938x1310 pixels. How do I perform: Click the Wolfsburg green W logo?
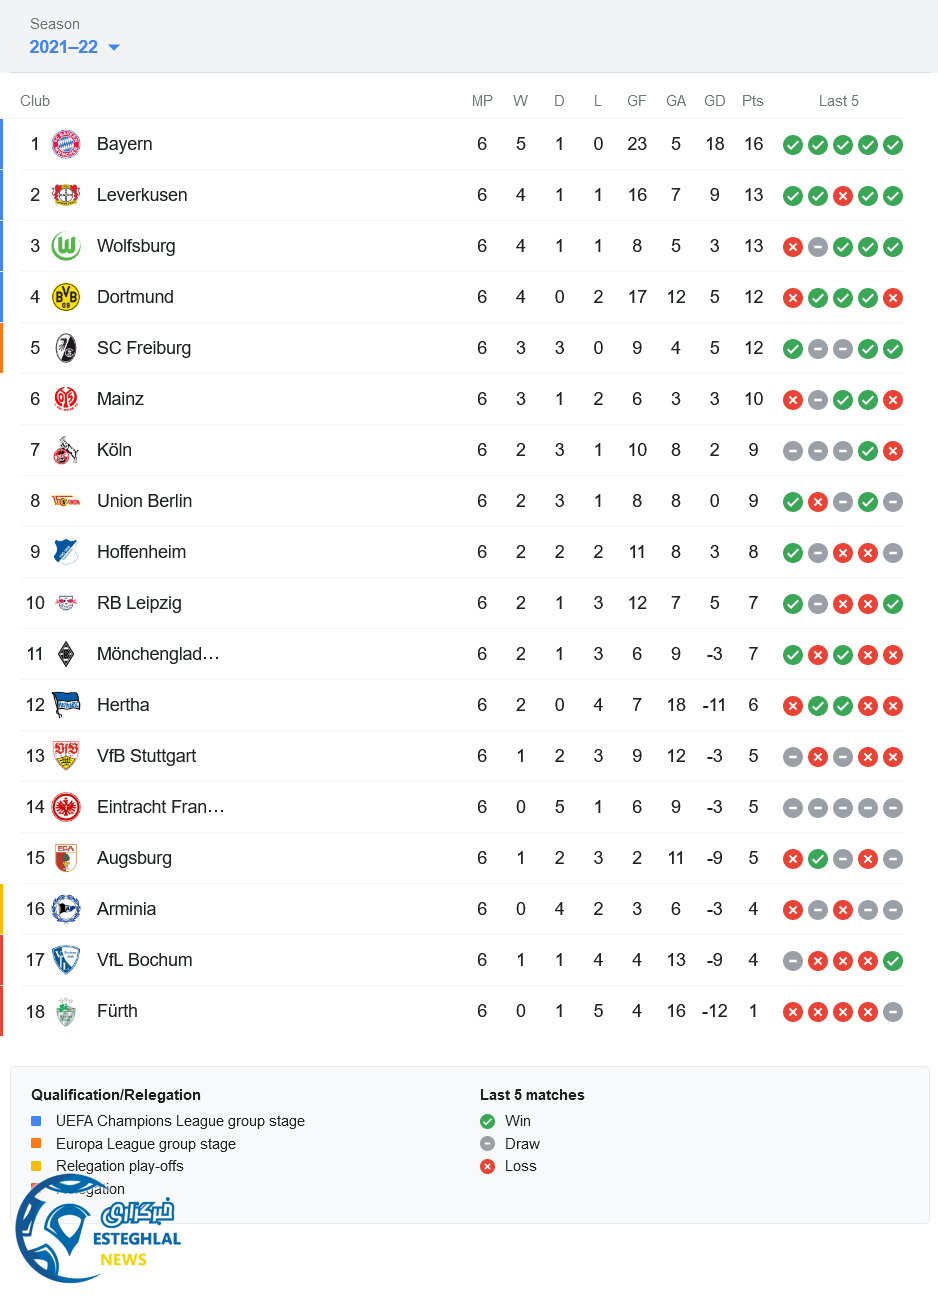[66, 246]
